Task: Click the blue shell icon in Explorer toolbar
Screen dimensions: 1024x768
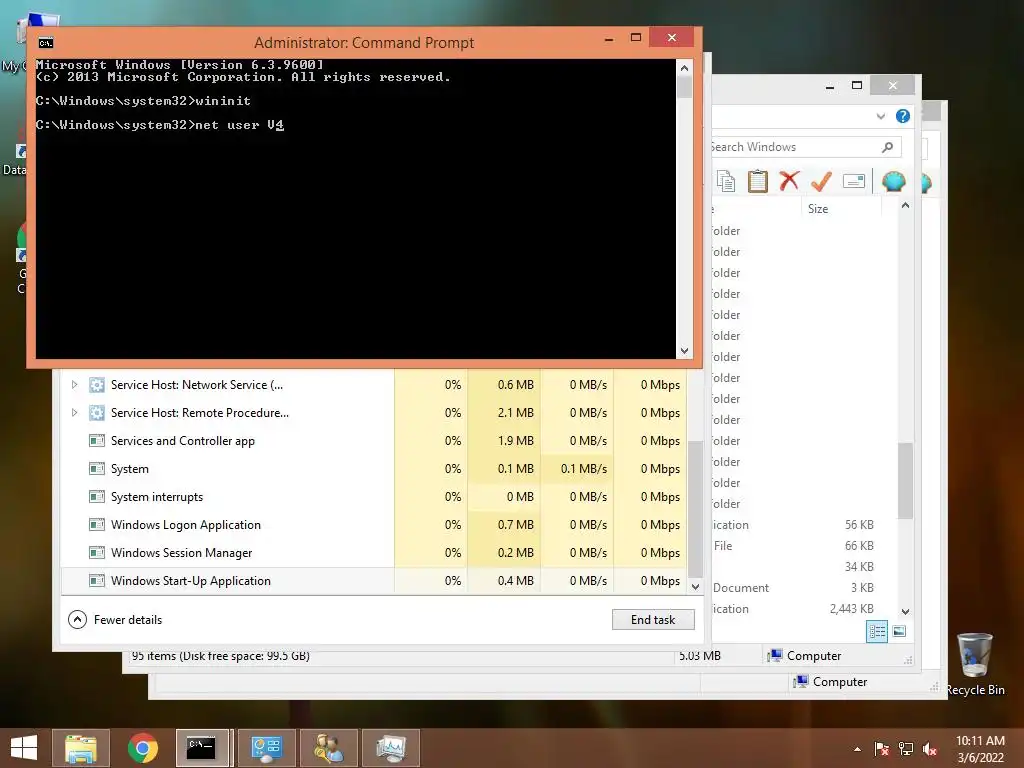Action: pyautogui.click(x=893, y=181)
